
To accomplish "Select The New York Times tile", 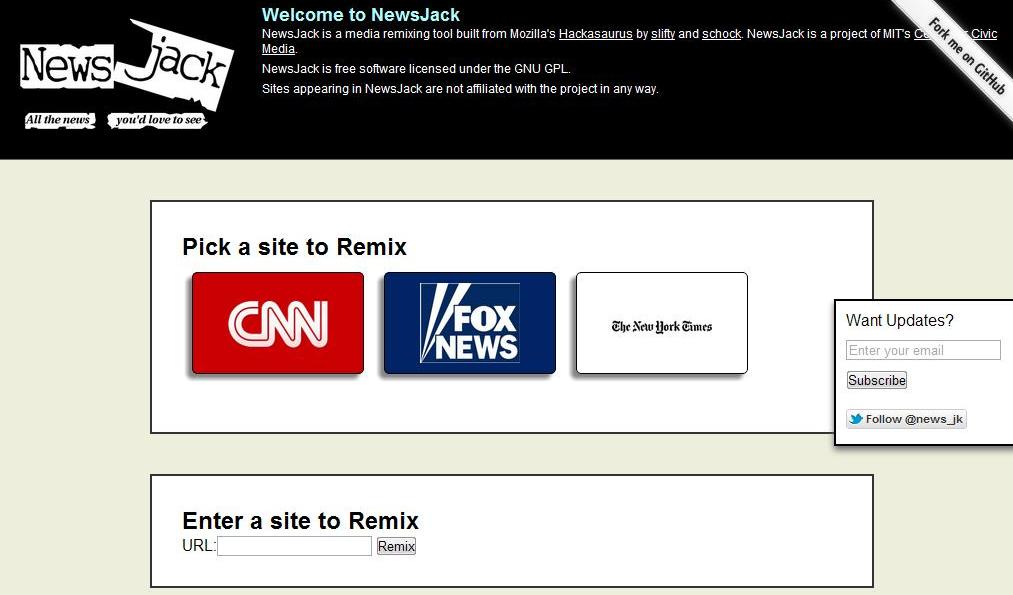I will click(x=661, y=323).
